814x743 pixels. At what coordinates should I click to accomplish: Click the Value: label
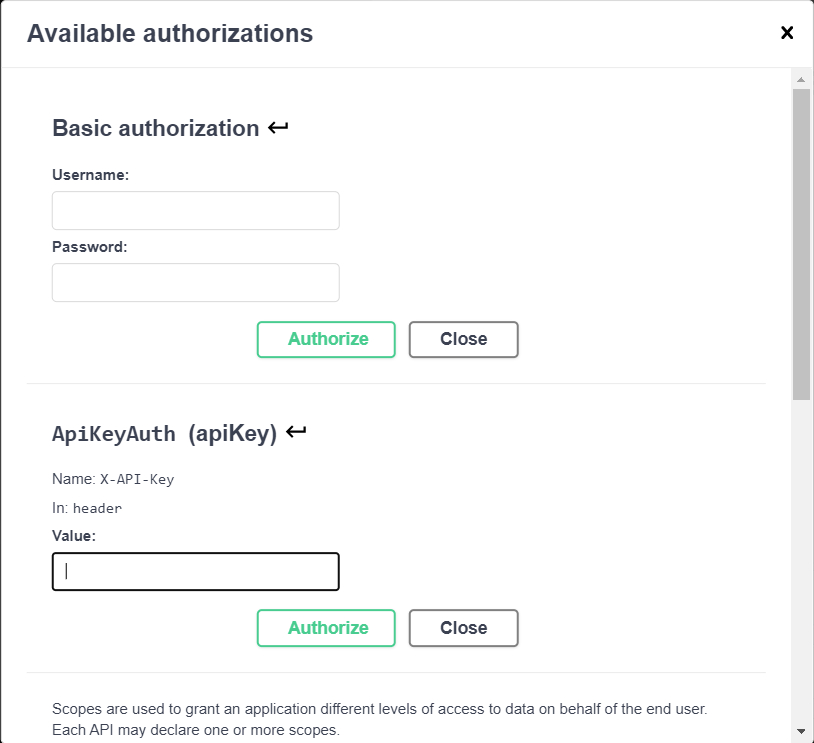coord(74,536)
